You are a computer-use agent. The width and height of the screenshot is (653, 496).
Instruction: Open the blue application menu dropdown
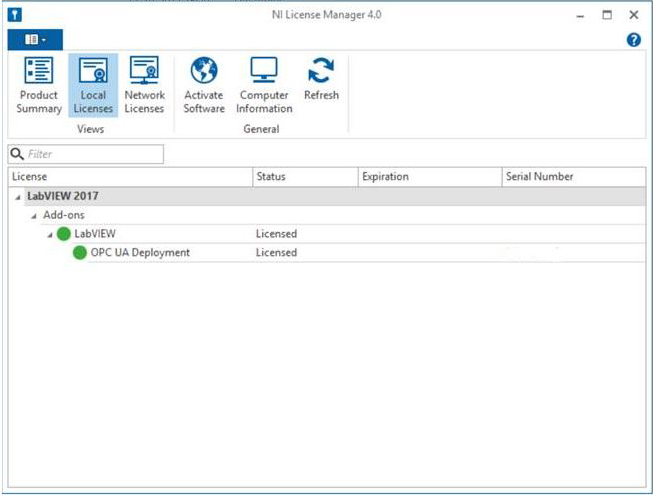tap(35, 40)
